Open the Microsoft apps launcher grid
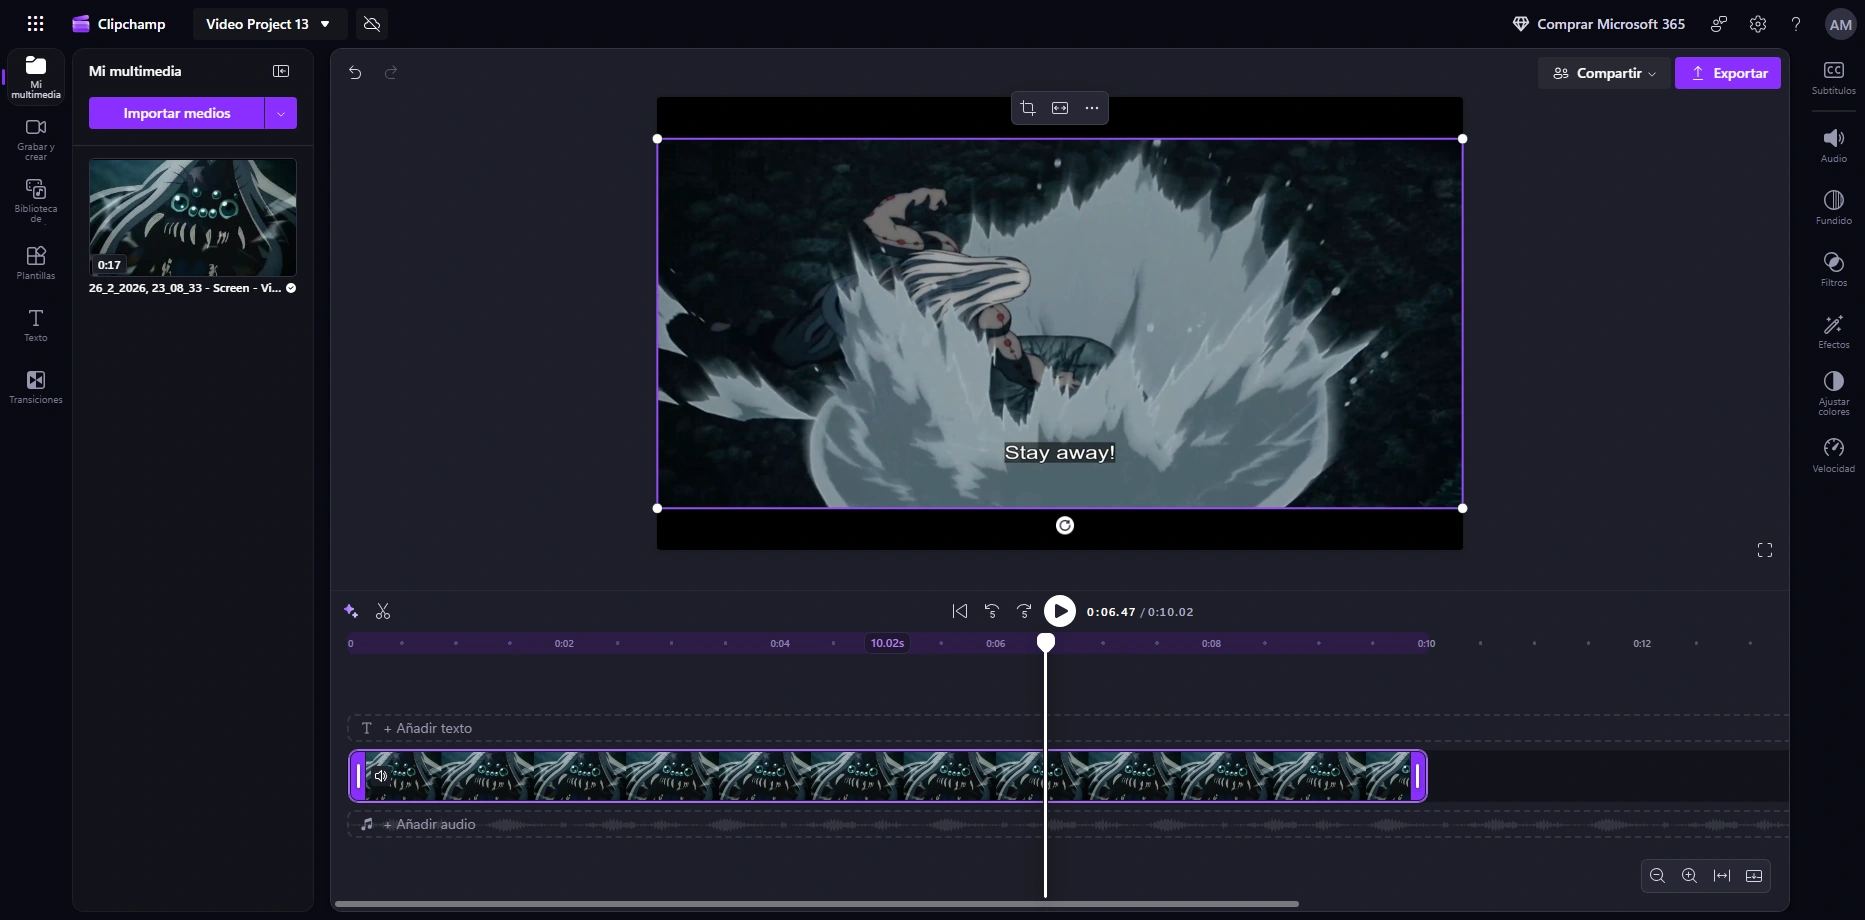 tap(35, 24)
